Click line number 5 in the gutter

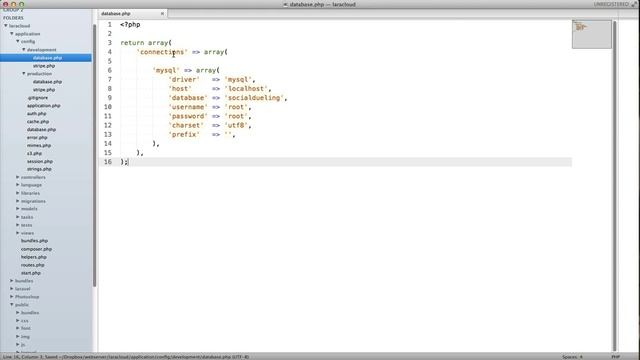pos(109,61)
